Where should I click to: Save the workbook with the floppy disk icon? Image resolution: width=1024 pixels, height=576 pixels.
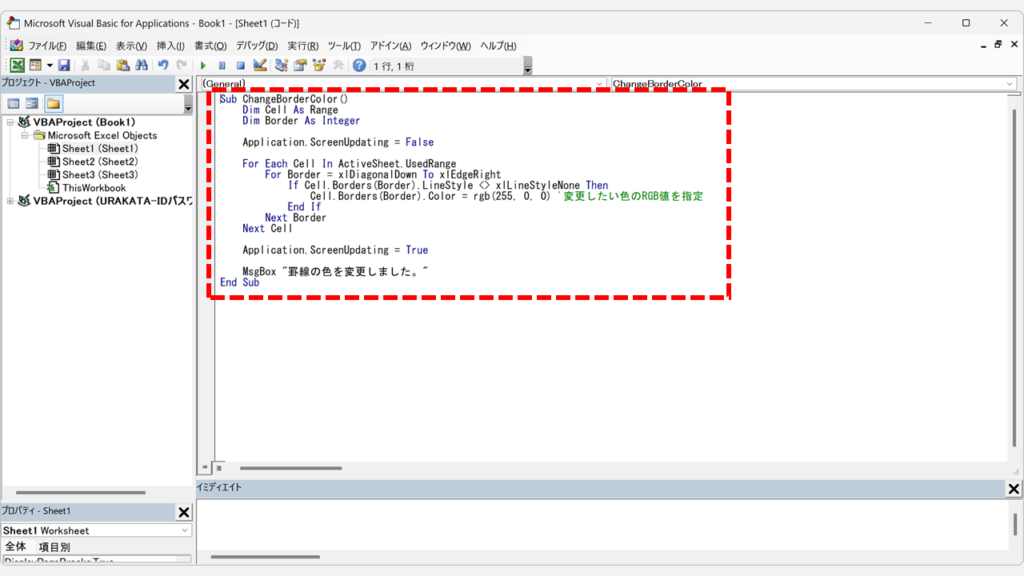64,65
